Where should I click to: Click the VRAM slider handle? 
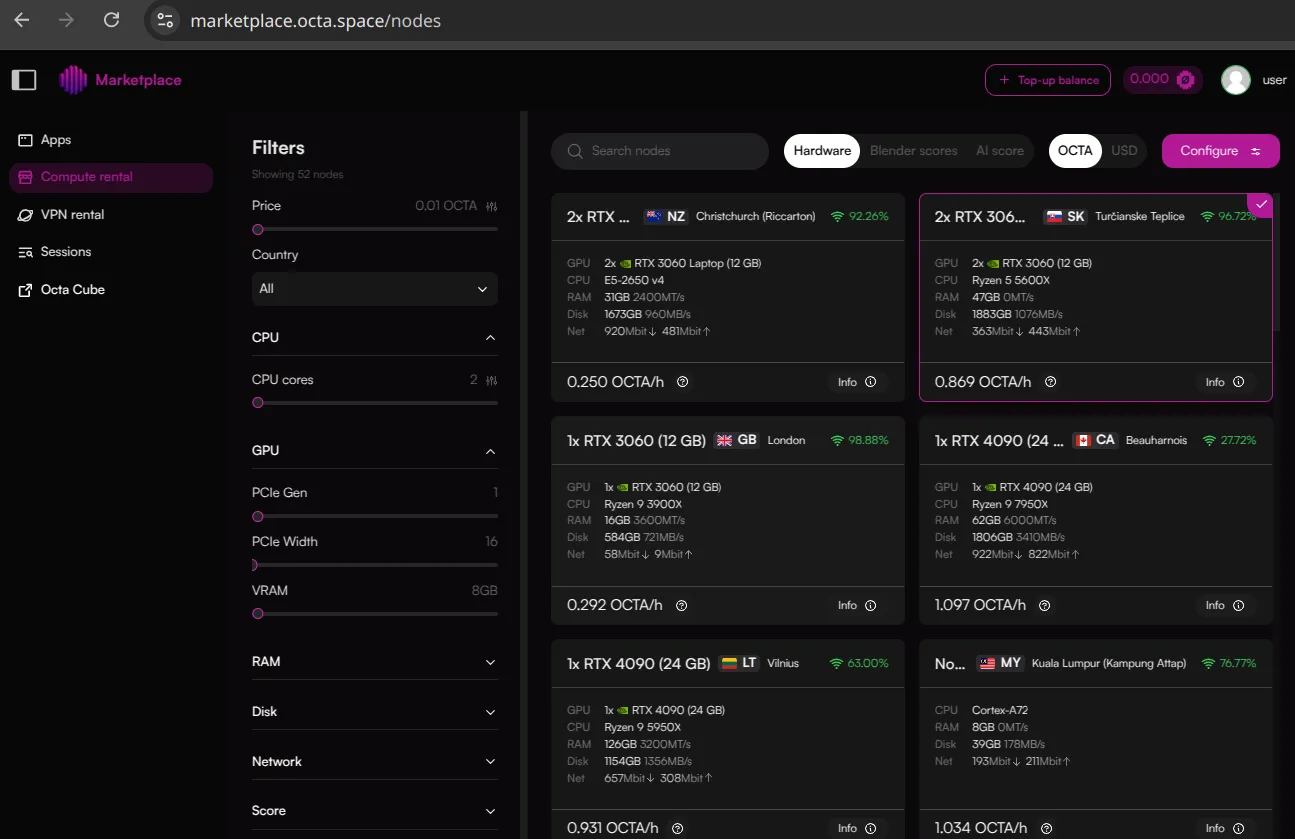258,613
